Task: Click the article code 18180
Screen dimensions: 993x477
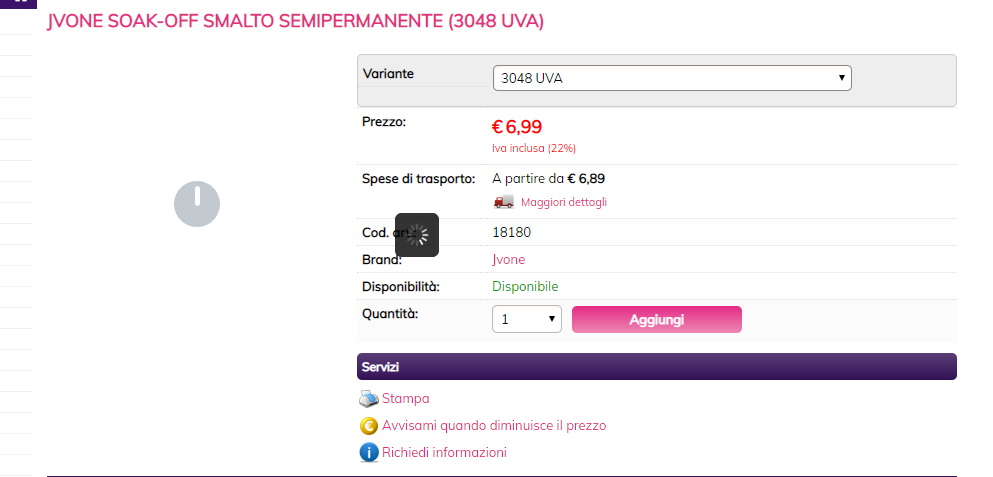Action: tap(512, 232)
